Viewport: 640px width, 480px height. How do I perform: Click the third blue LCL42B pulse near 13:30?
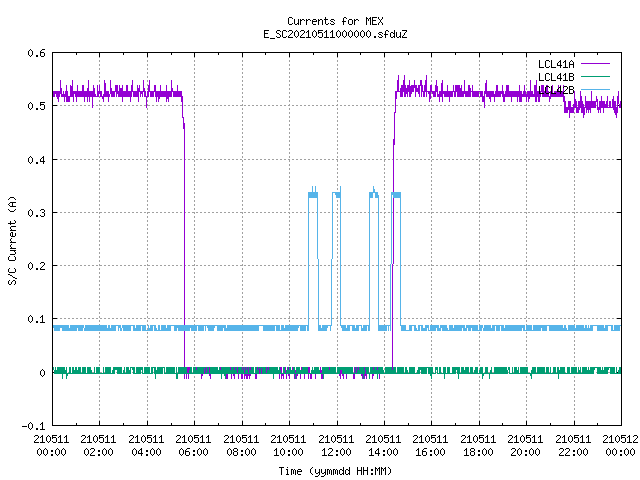(x=374, y=258)
